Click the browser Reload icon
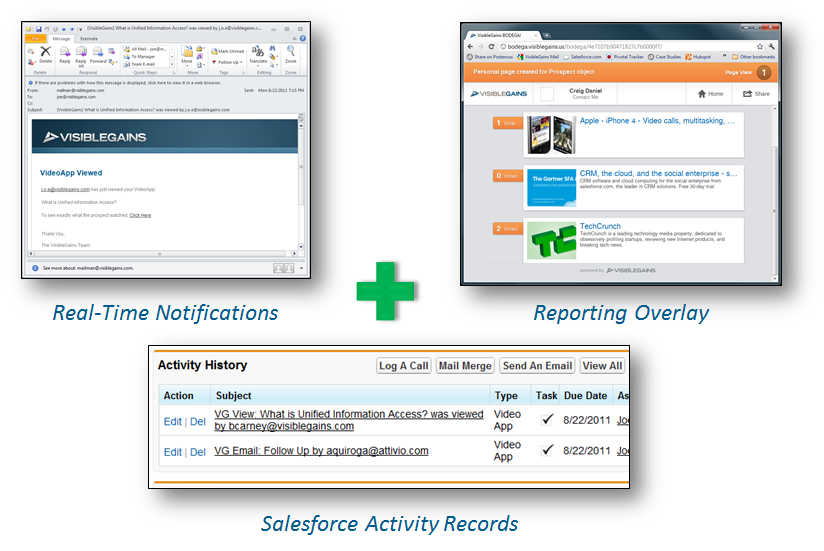The height and width of the screenshot is (551, 824). pyautogui.click(x=491, y=46)
